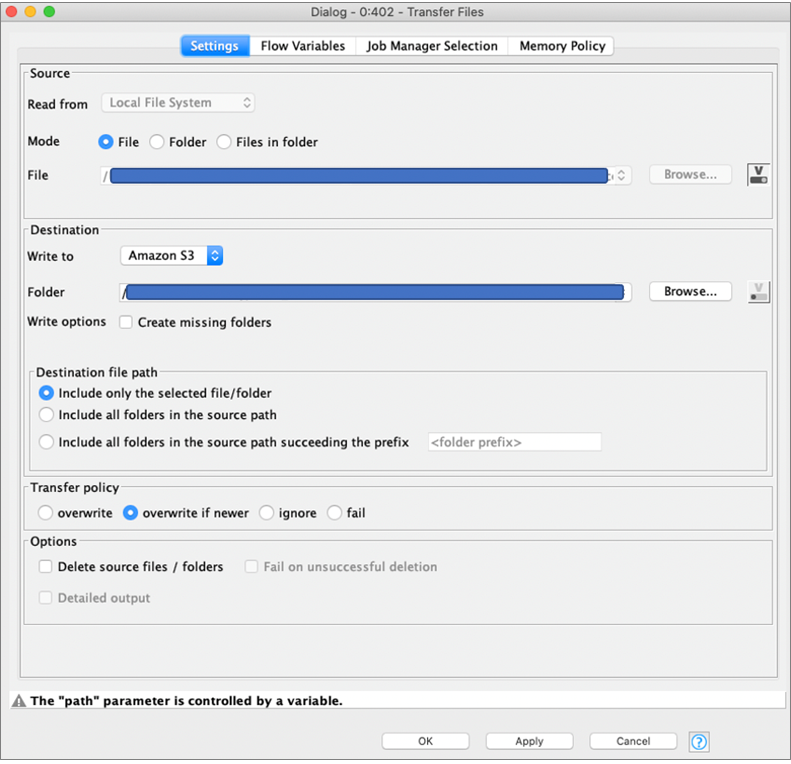Click into the folder prefix input field
791x764 pixels.
coord(515,442)
